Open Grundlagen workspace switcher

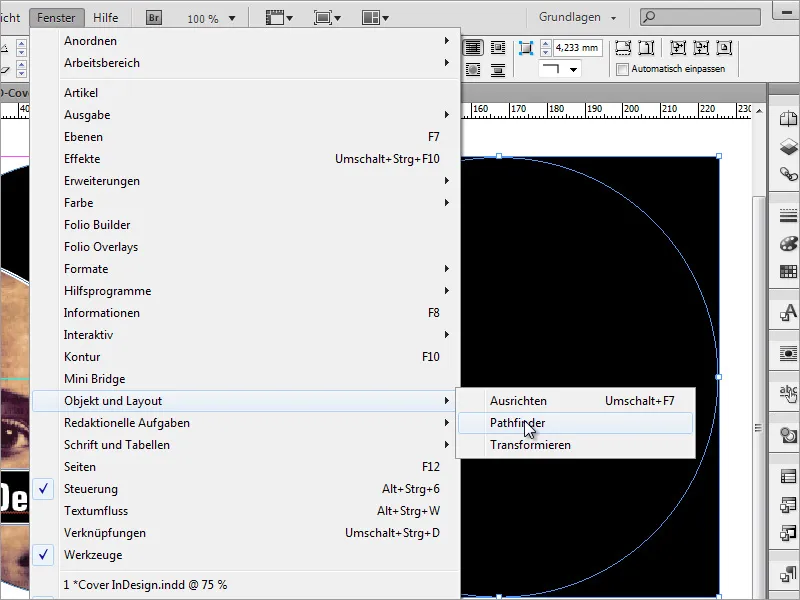578,17
